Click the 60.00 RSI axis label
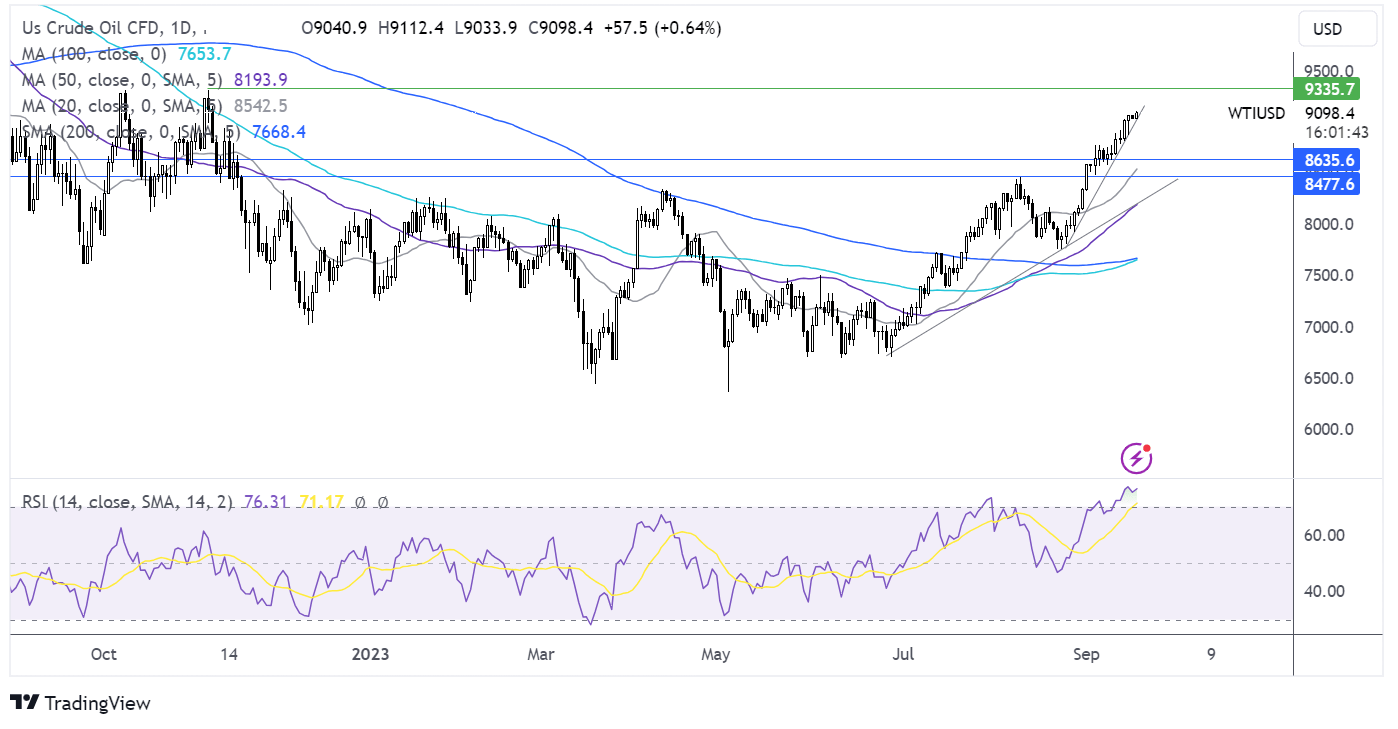Image resolution: width=1398 pixels, height=729 pixels. pos(1322,535)
